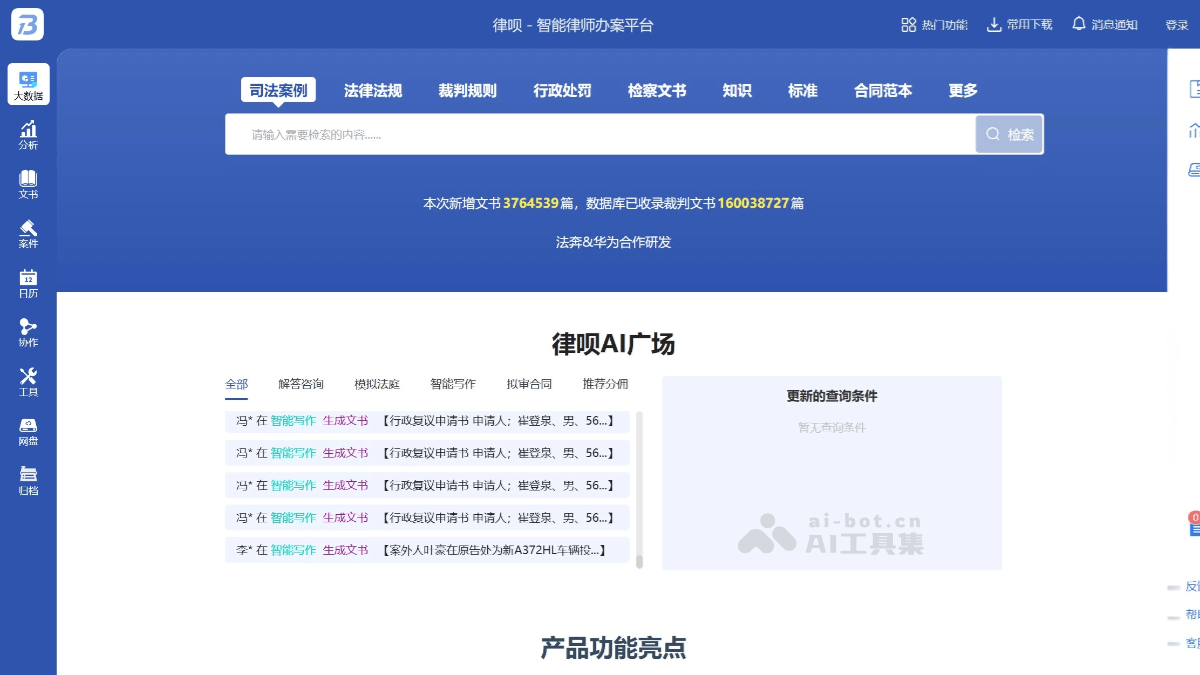Click inside the search input field
Screen dimensions: 1200x675
(600, 134)
